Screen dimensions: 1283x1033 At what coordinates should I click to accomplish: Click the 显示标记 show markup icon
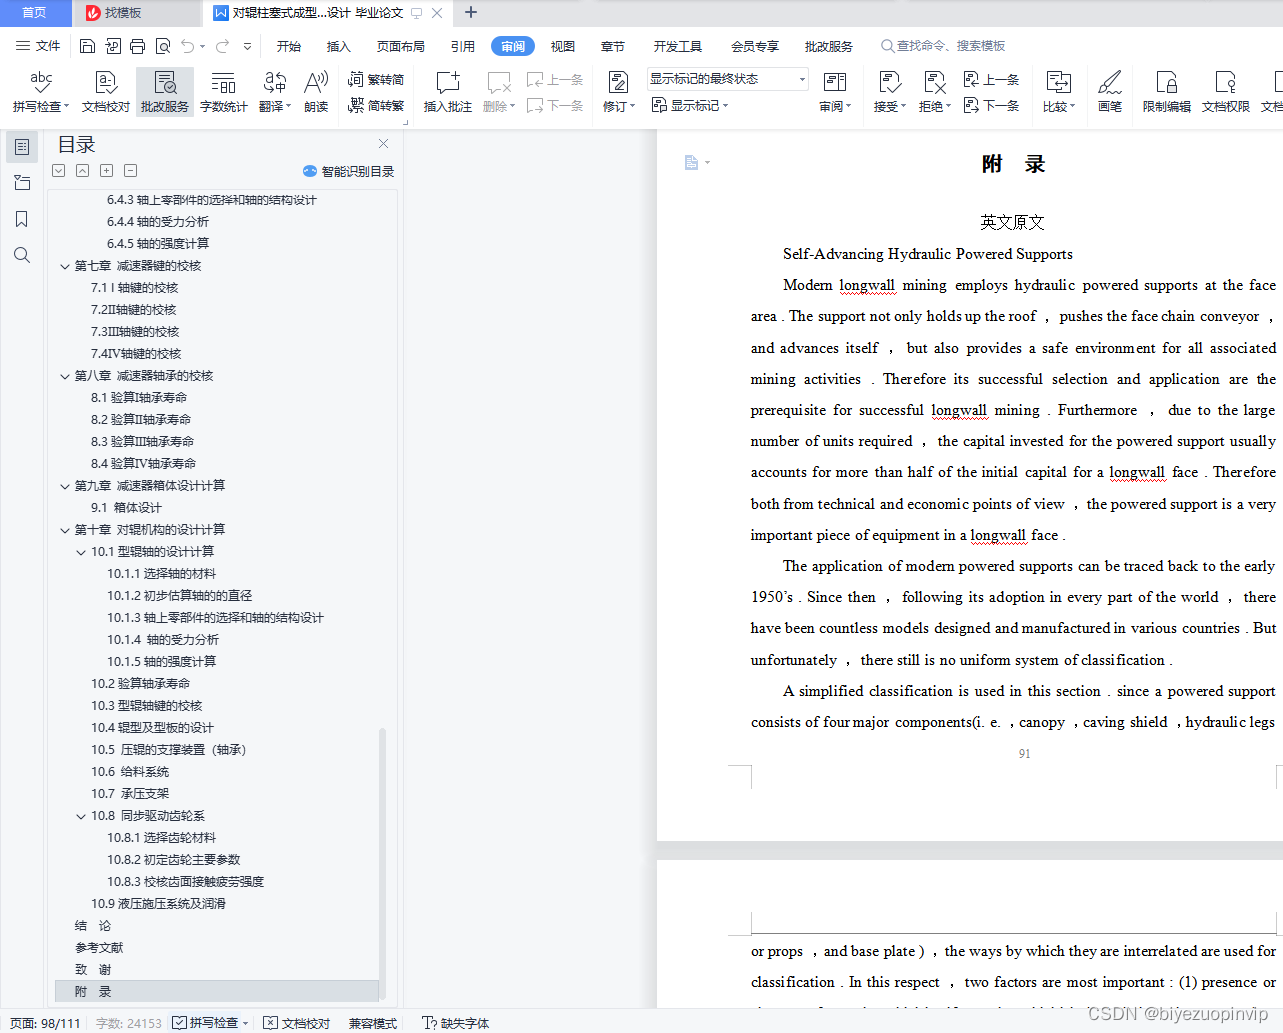(659, 105)
